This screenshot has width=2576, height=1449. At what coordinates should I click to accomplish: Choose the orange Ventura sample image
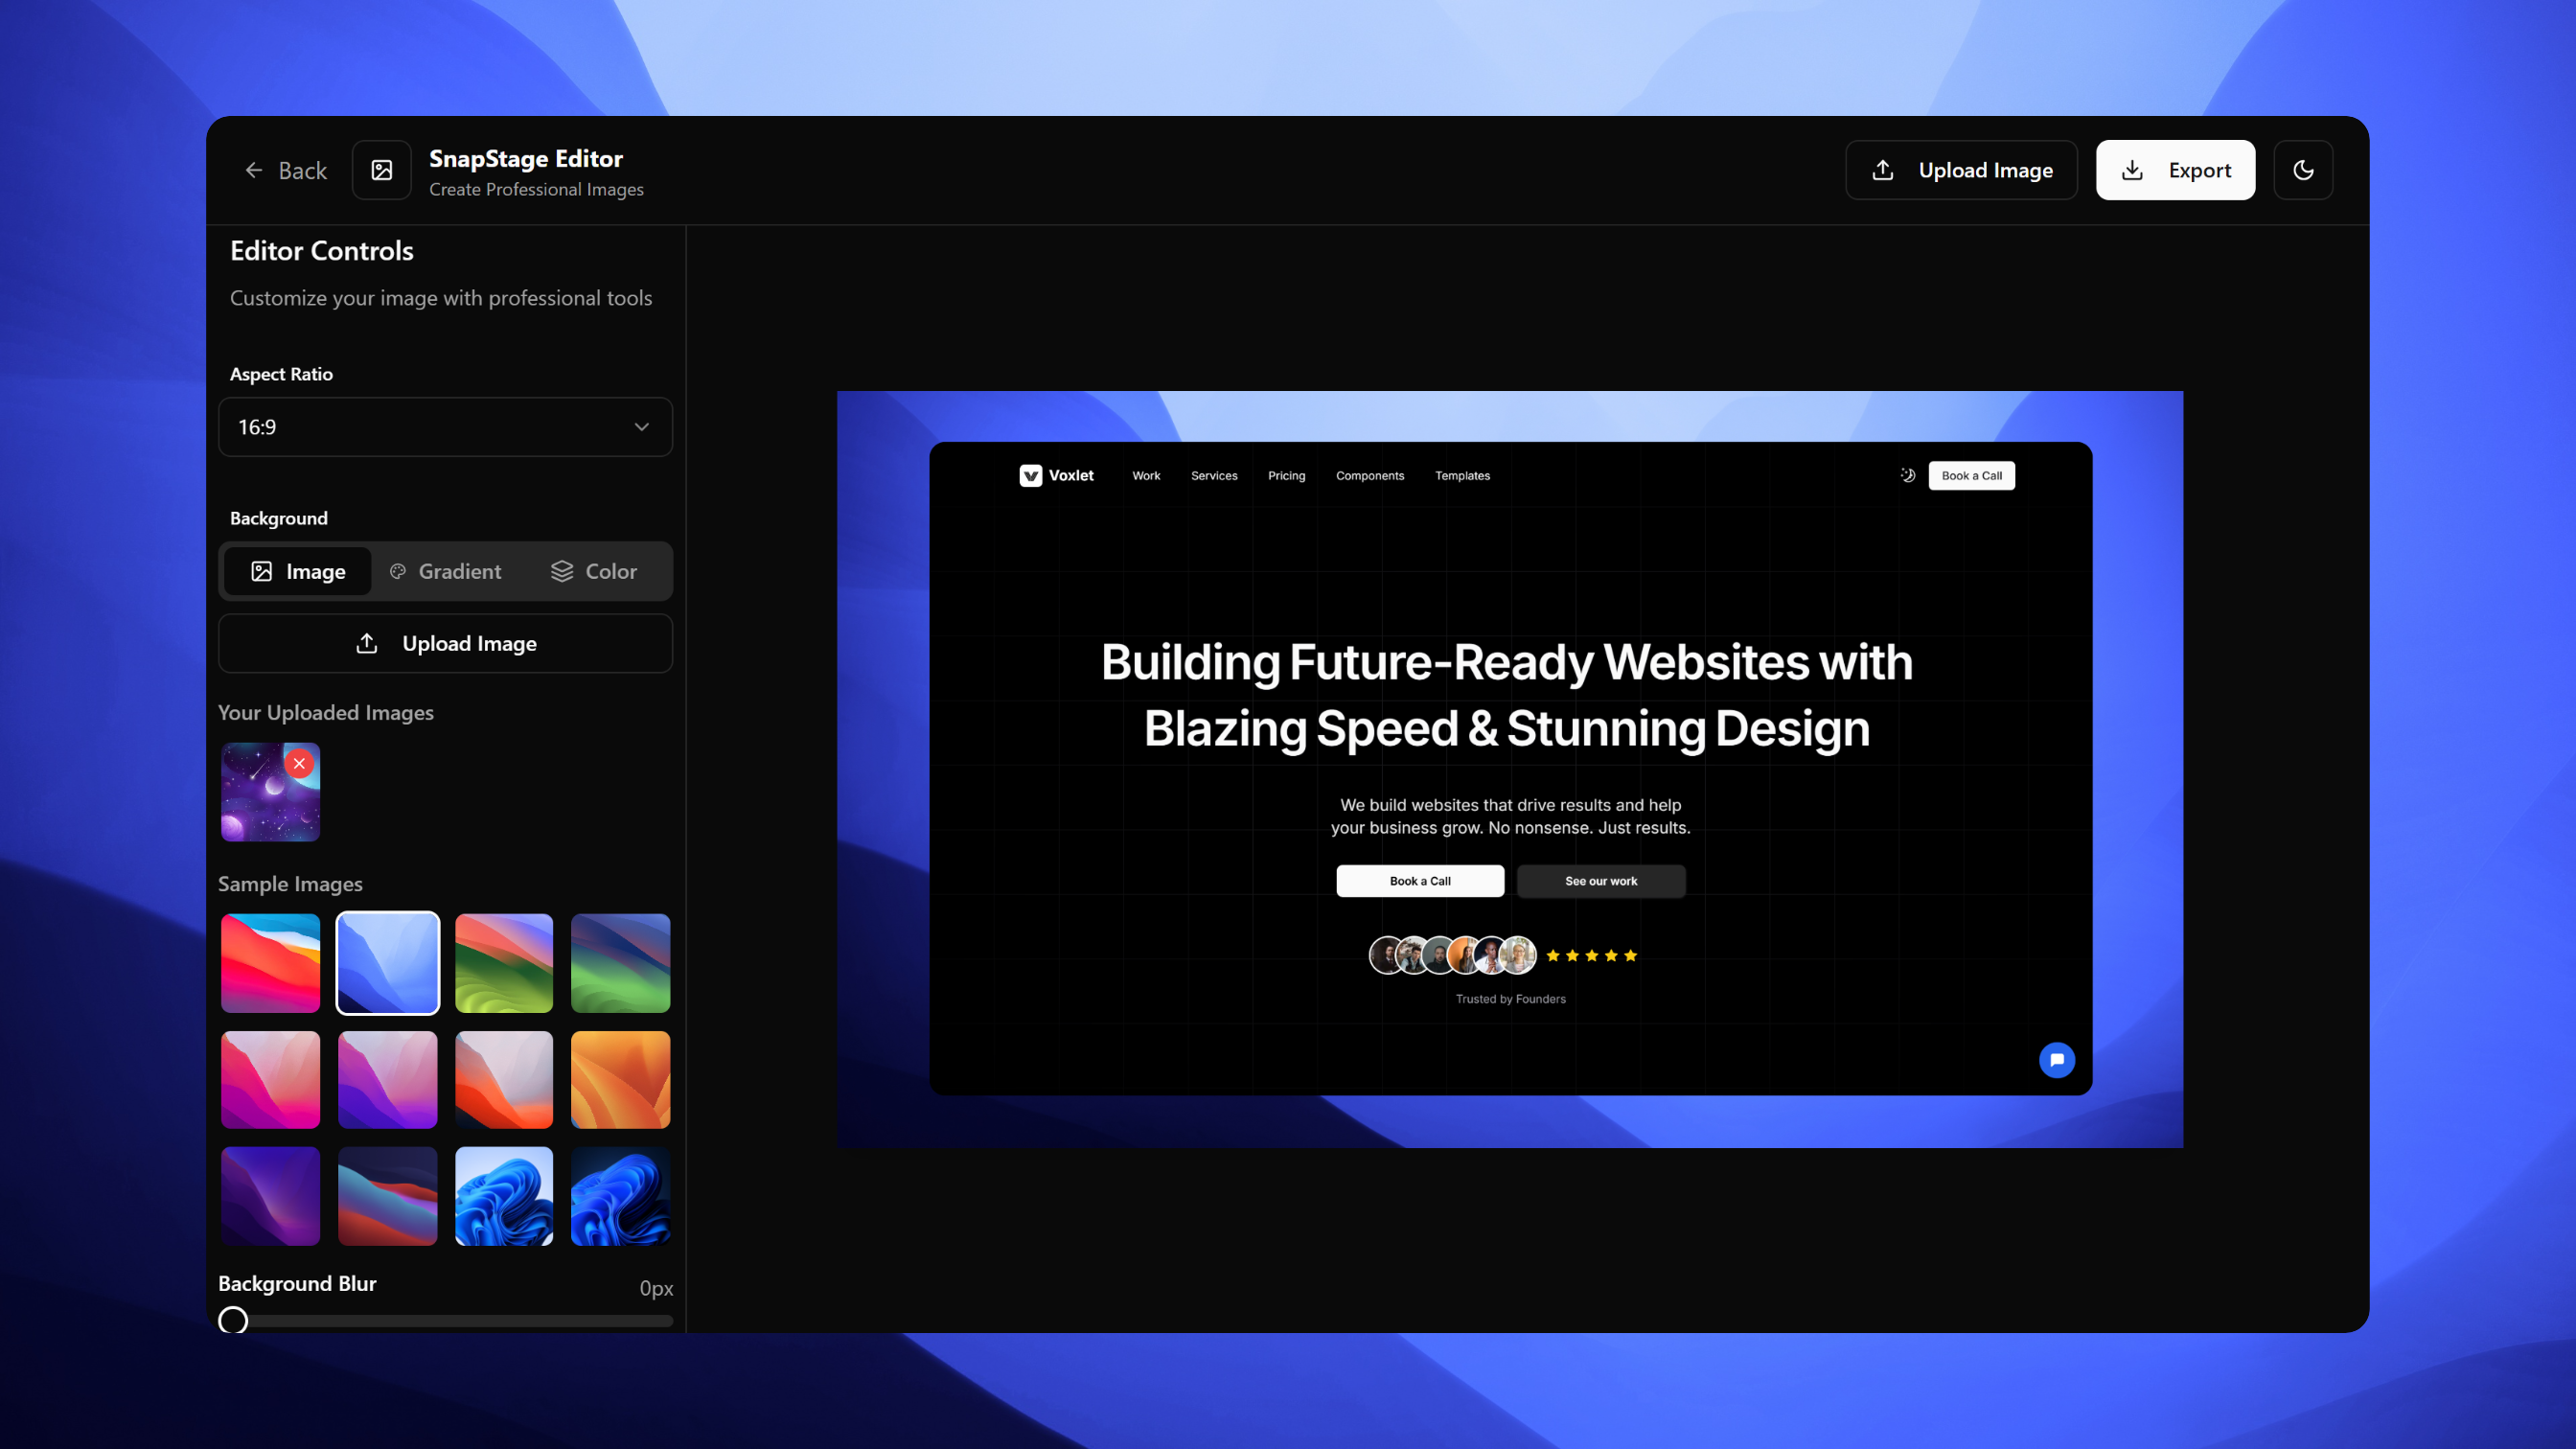tap(620, 1080)
